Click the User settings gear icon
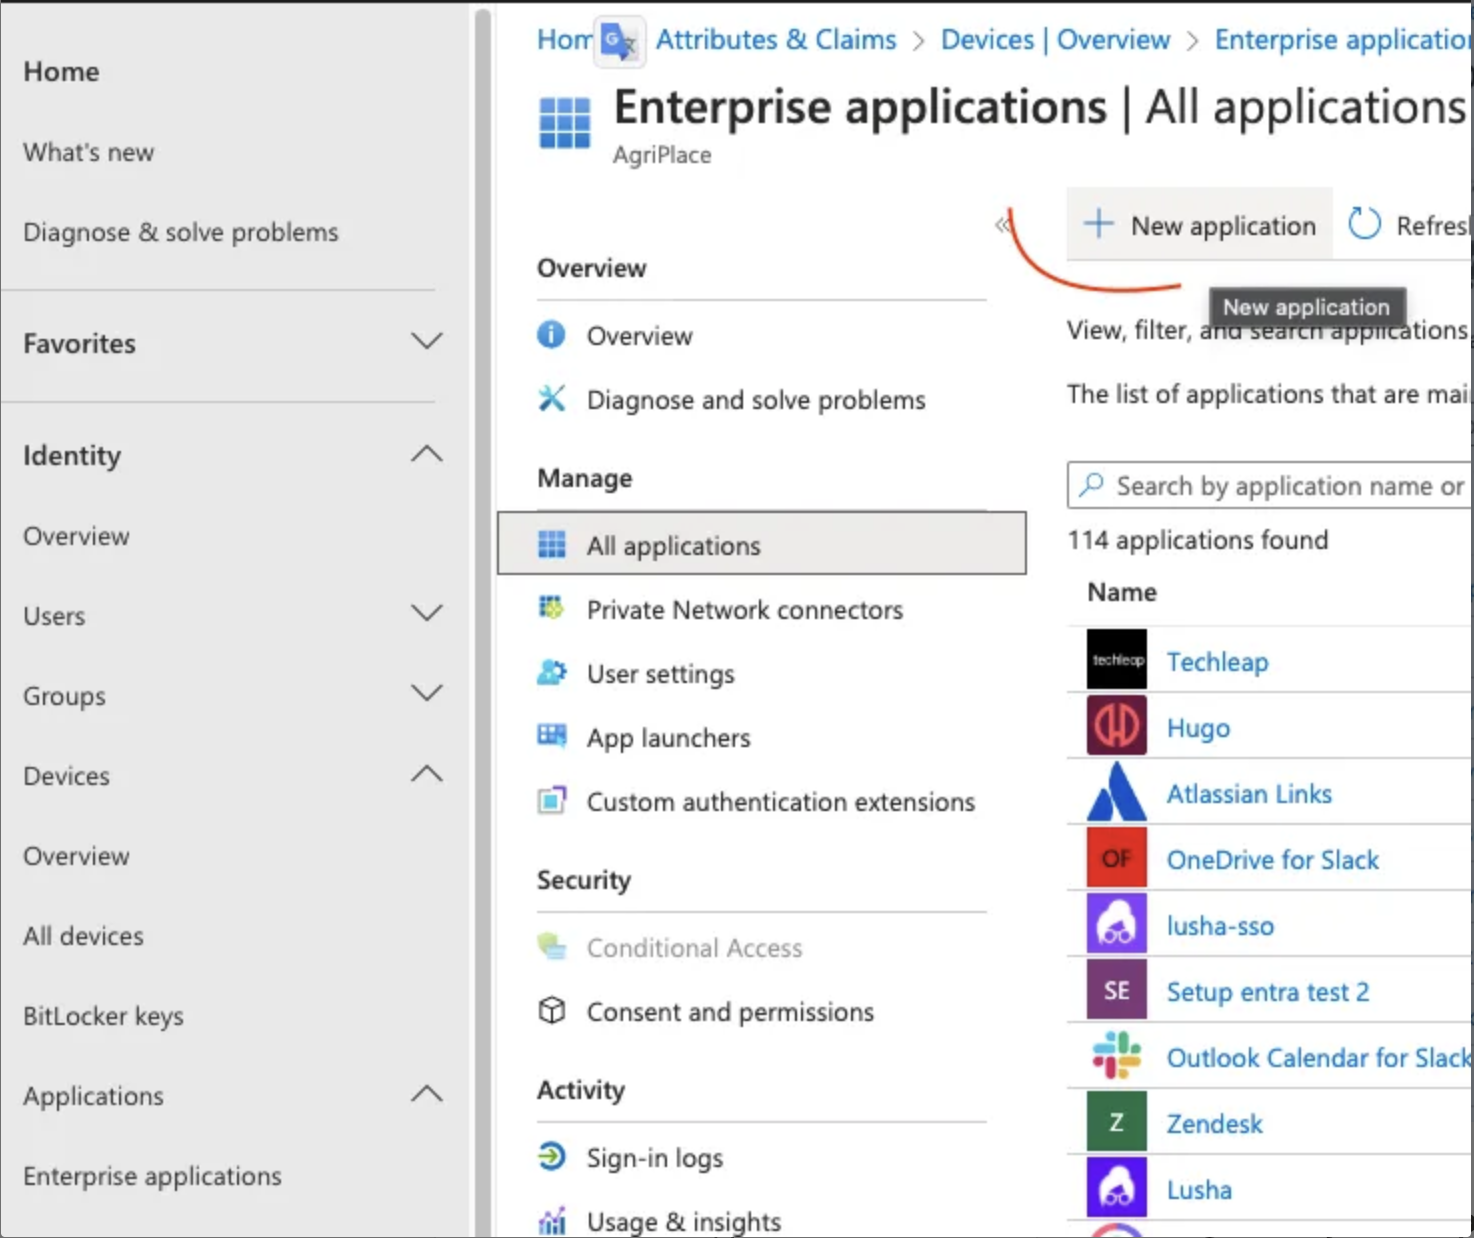Image resolution: width=1474 pixels, height=1238 pixels. [551, 672]
